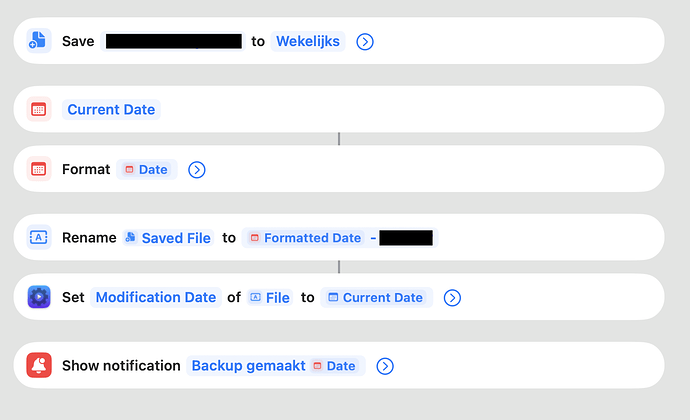Click the Format Date action calendar icon
Viewport: 690px width, 420px height.
(x=39, y=169)
